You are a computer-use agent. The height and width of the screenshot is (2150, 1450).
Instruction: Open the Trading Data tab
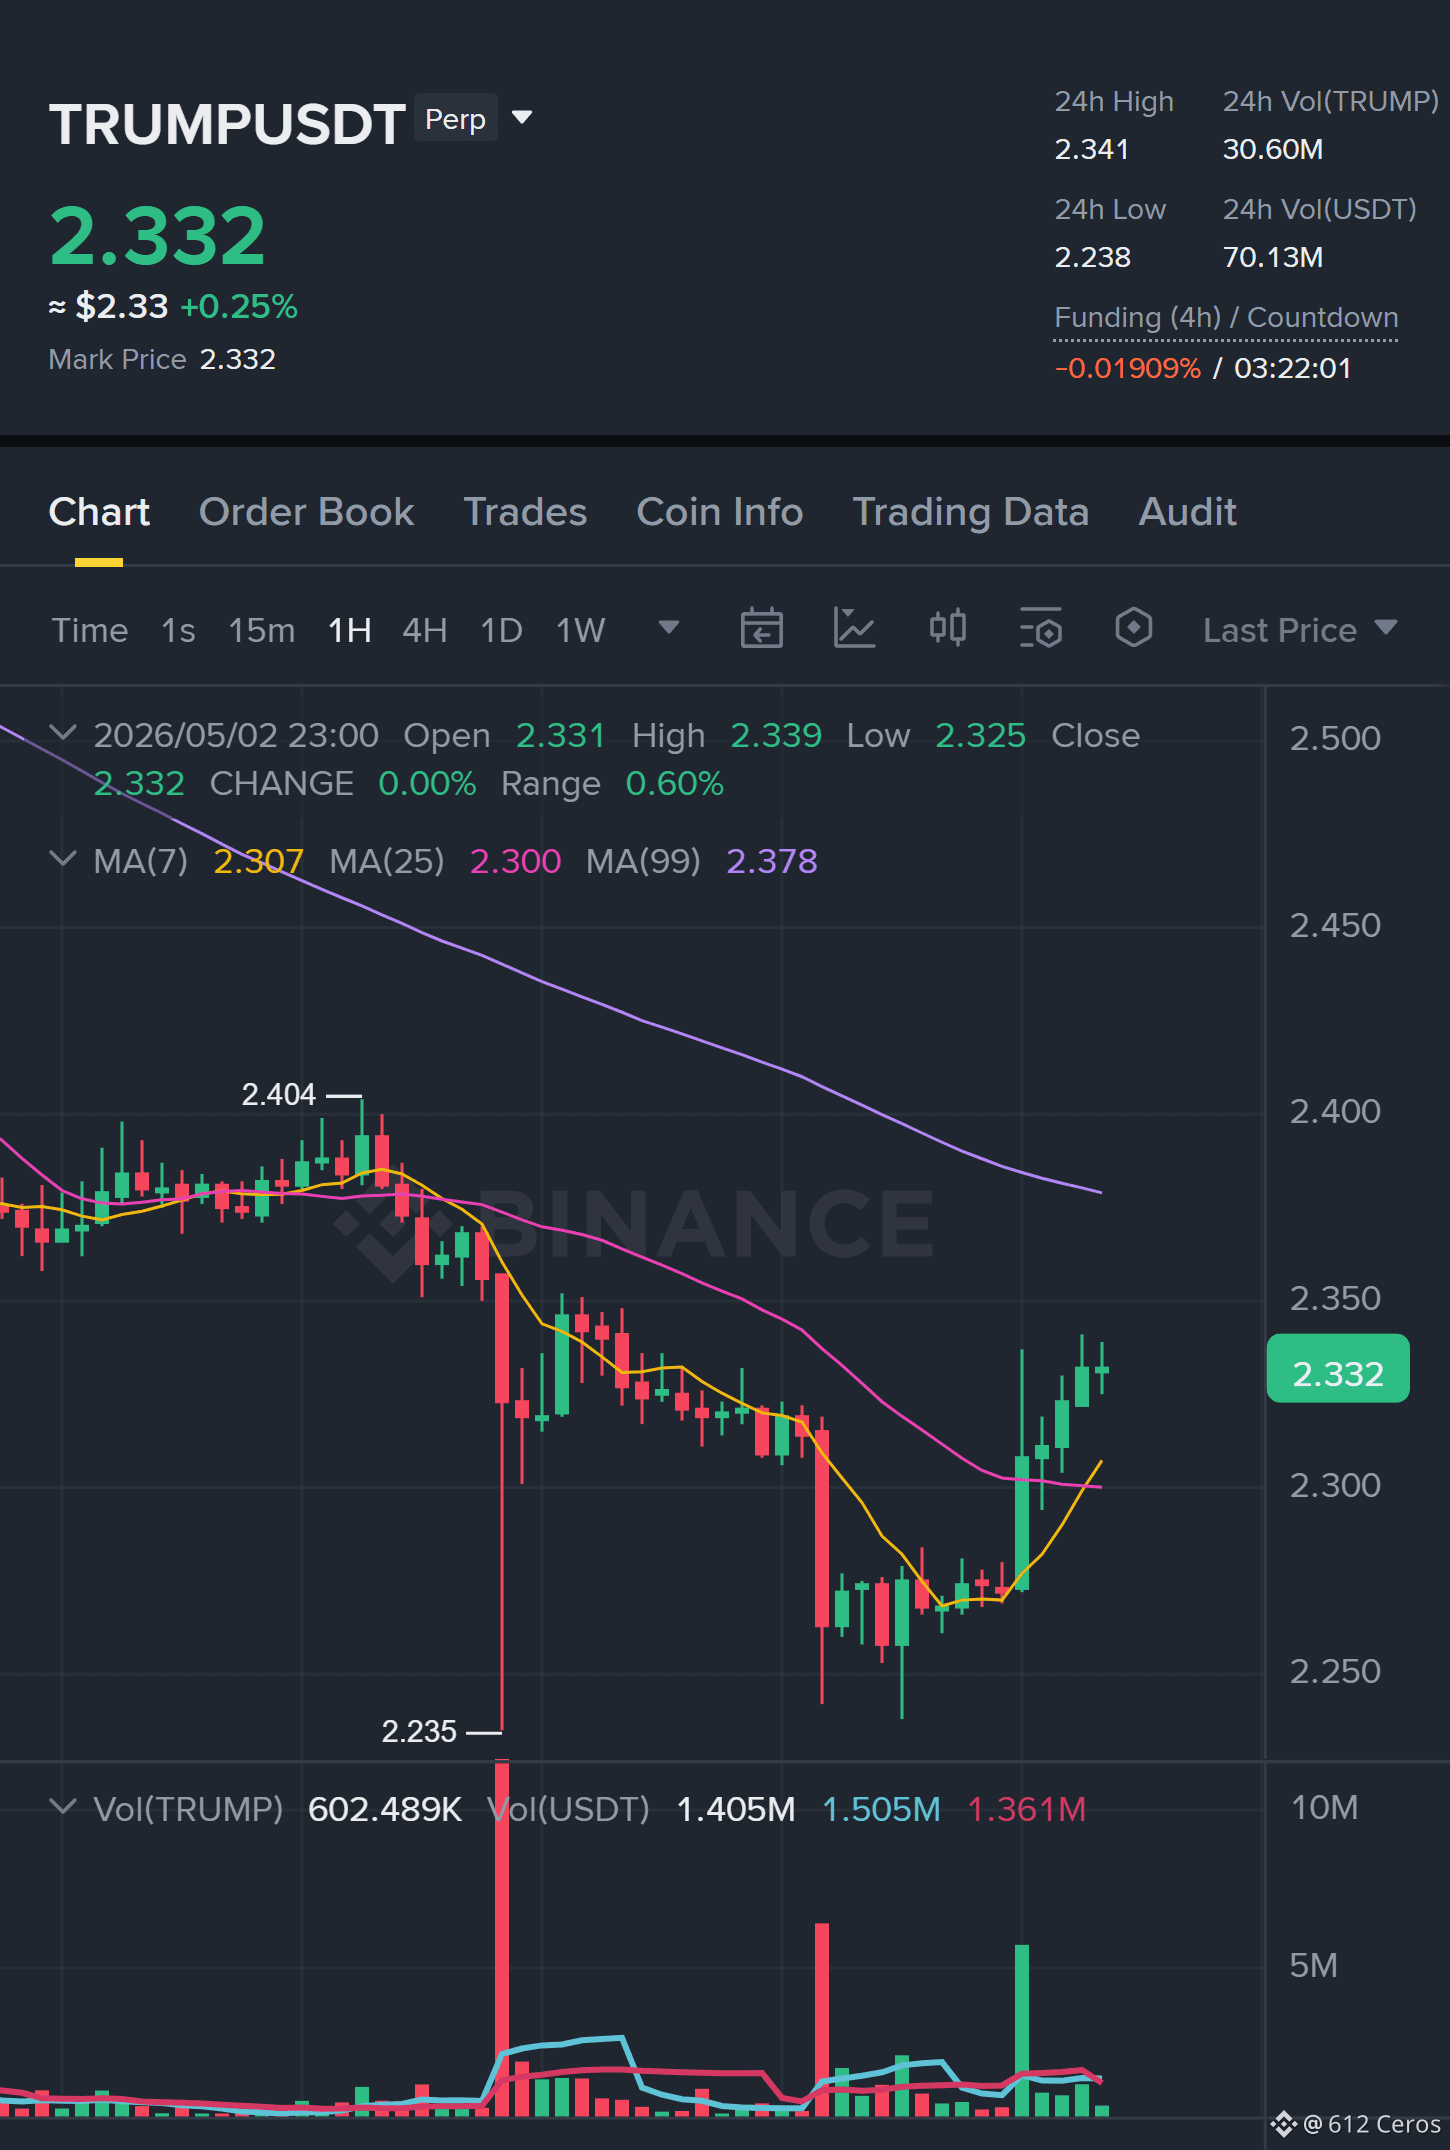pyautogui.click(x=970, y=512)
